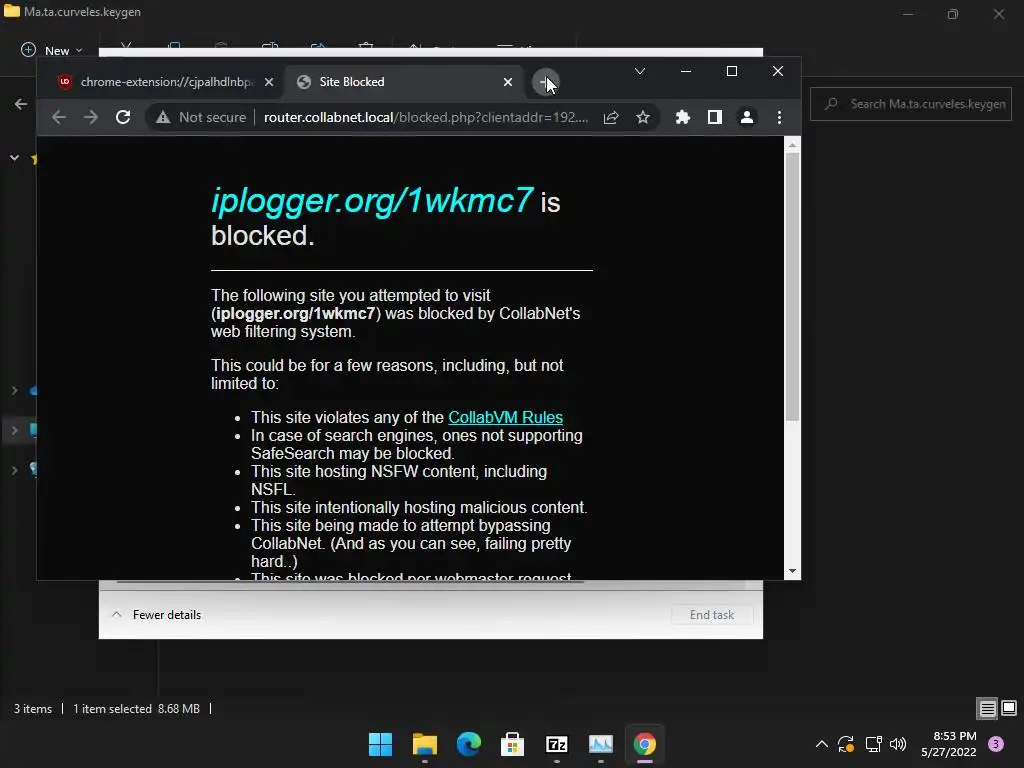This screenshot has width=1024, height=768.
Task: Go back in File Explorer
Action: (x=21, y=104)
